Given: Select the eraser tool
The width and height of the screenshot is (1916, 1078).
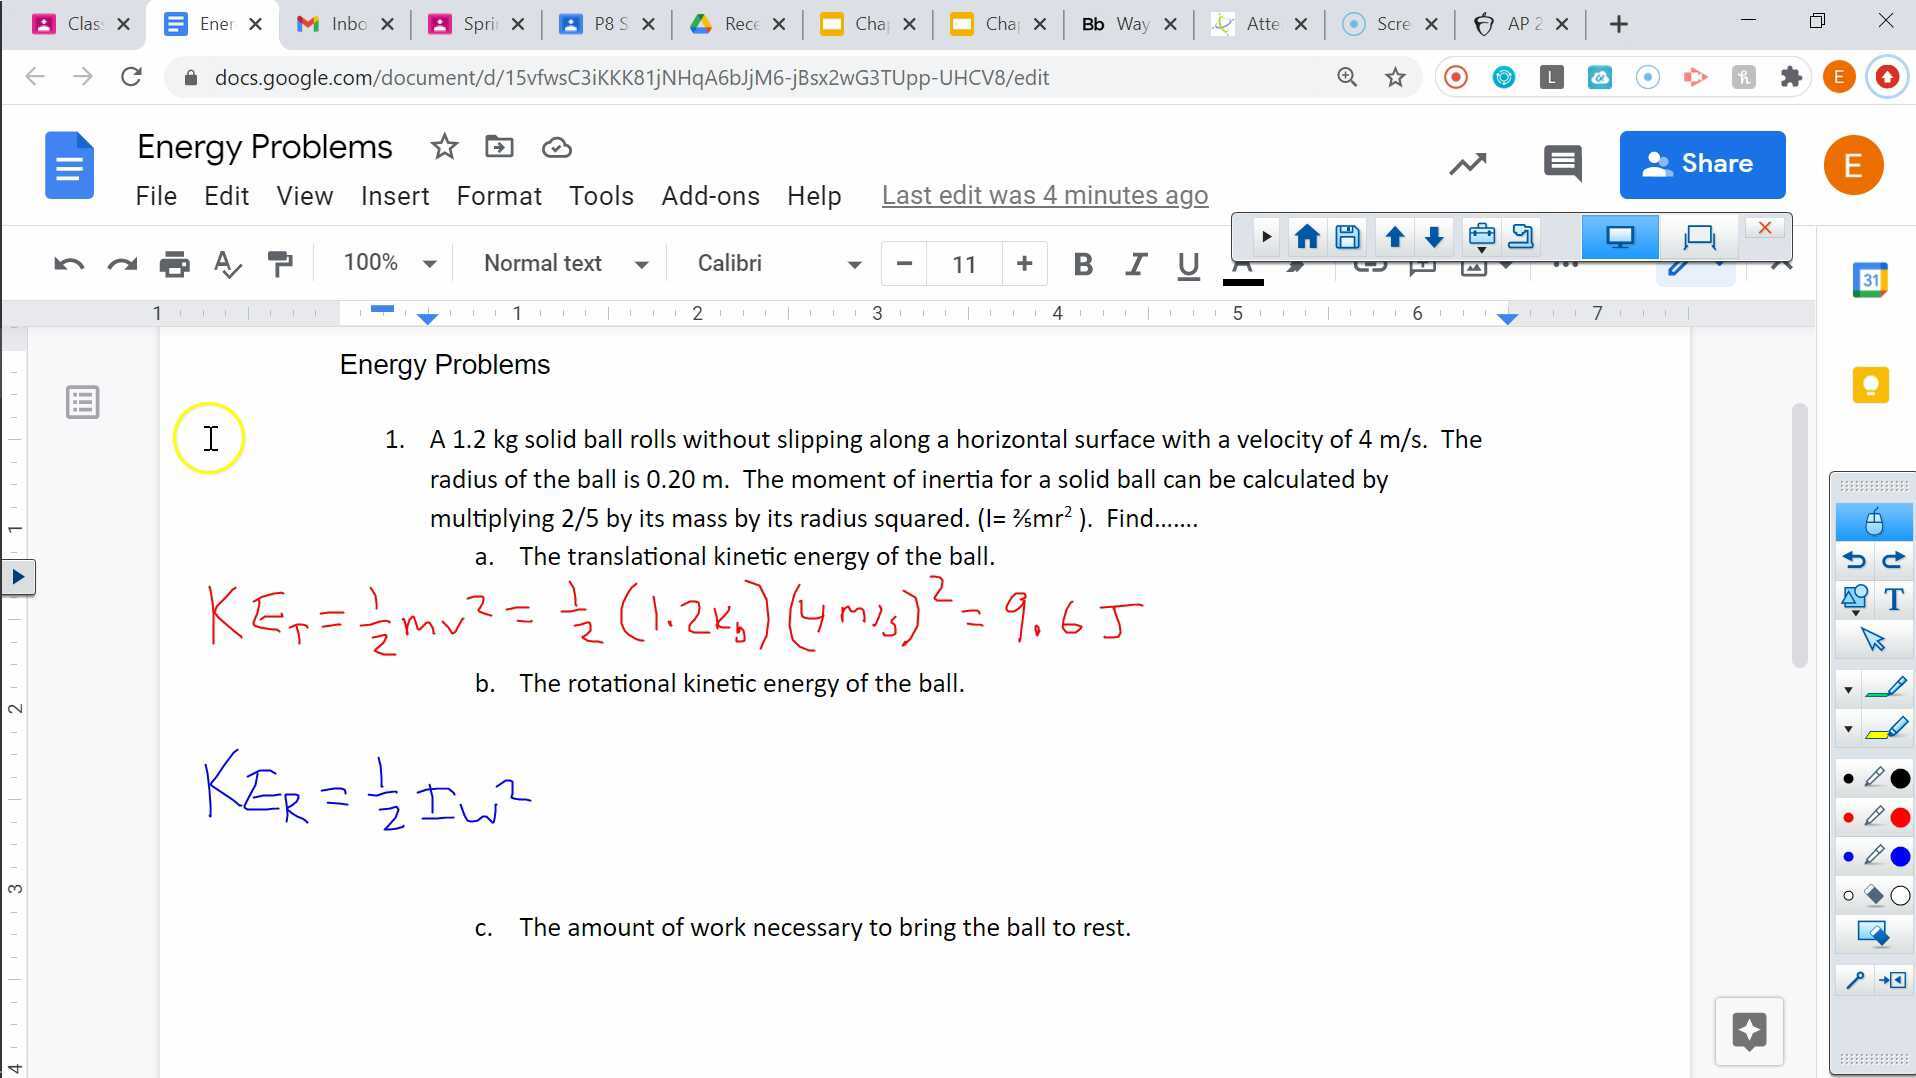Looking at the screenshot, I should (x=1871, y=895).
